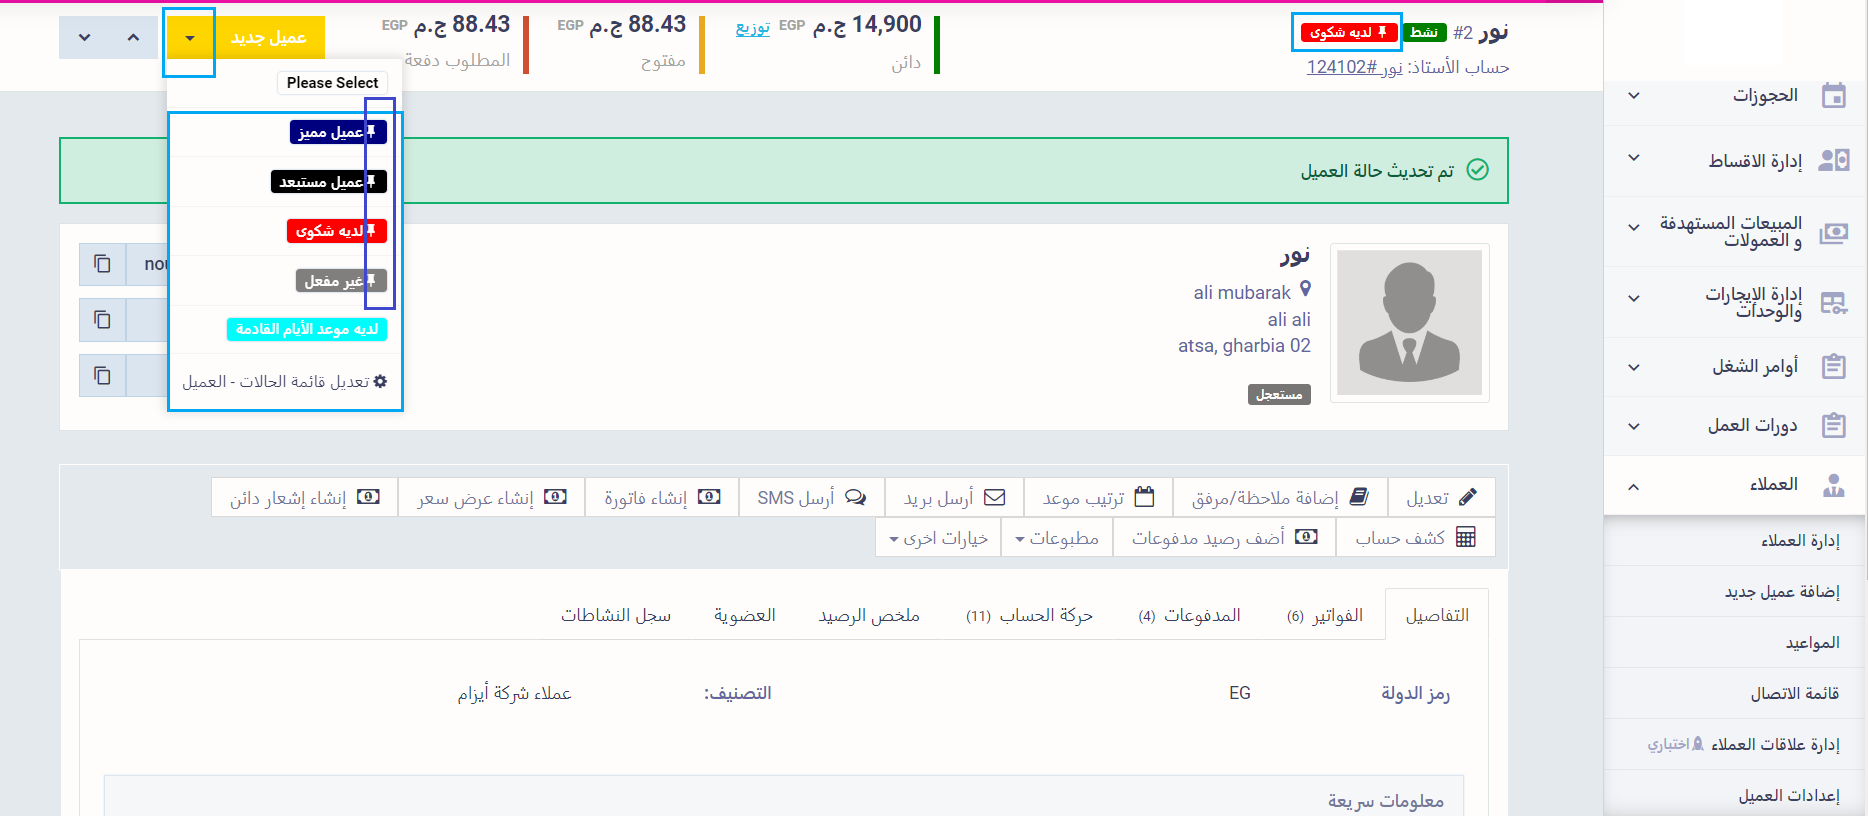Select the cyan upcoming appointment status
Viewport: 1868px width, 816px height.
coord(306,329)
